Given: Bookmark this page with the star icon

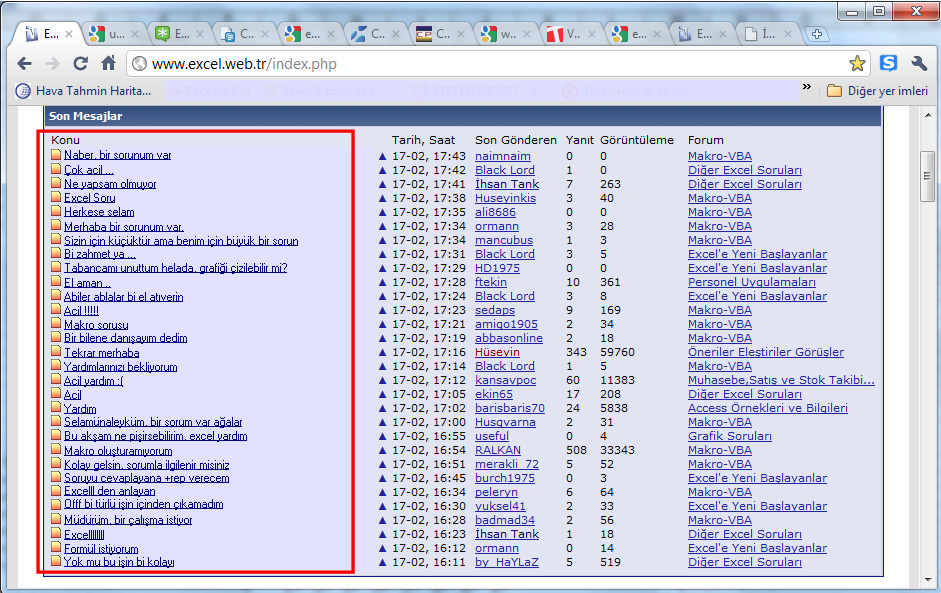Looking at the screenshot, I should (856, 64).
